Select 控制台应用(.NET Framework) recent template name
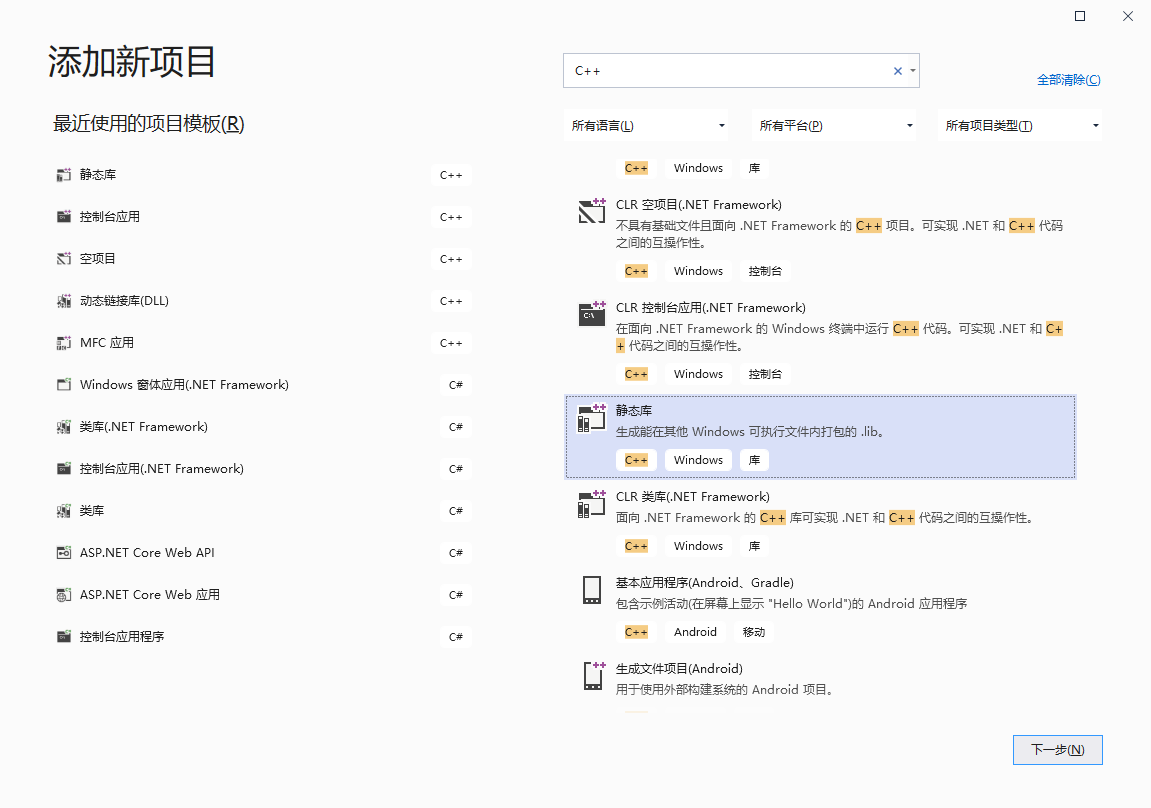Viewport: 1151px width, 808px height. 161,468
